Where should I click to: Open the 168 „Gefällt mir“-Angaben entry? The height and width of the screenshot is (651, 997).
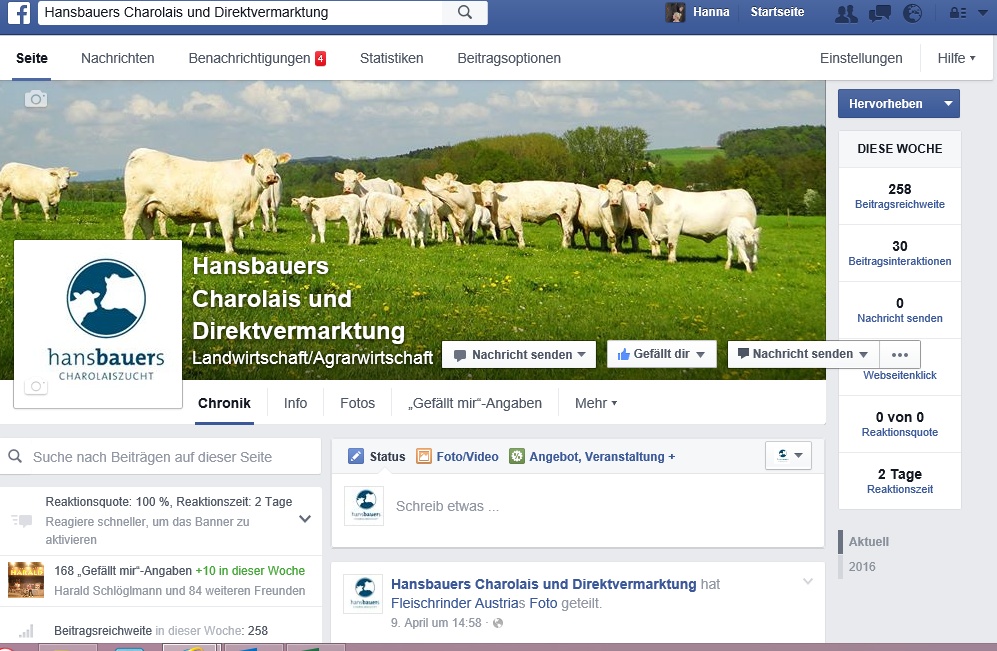pyautogui.click(x=123, y=571)
